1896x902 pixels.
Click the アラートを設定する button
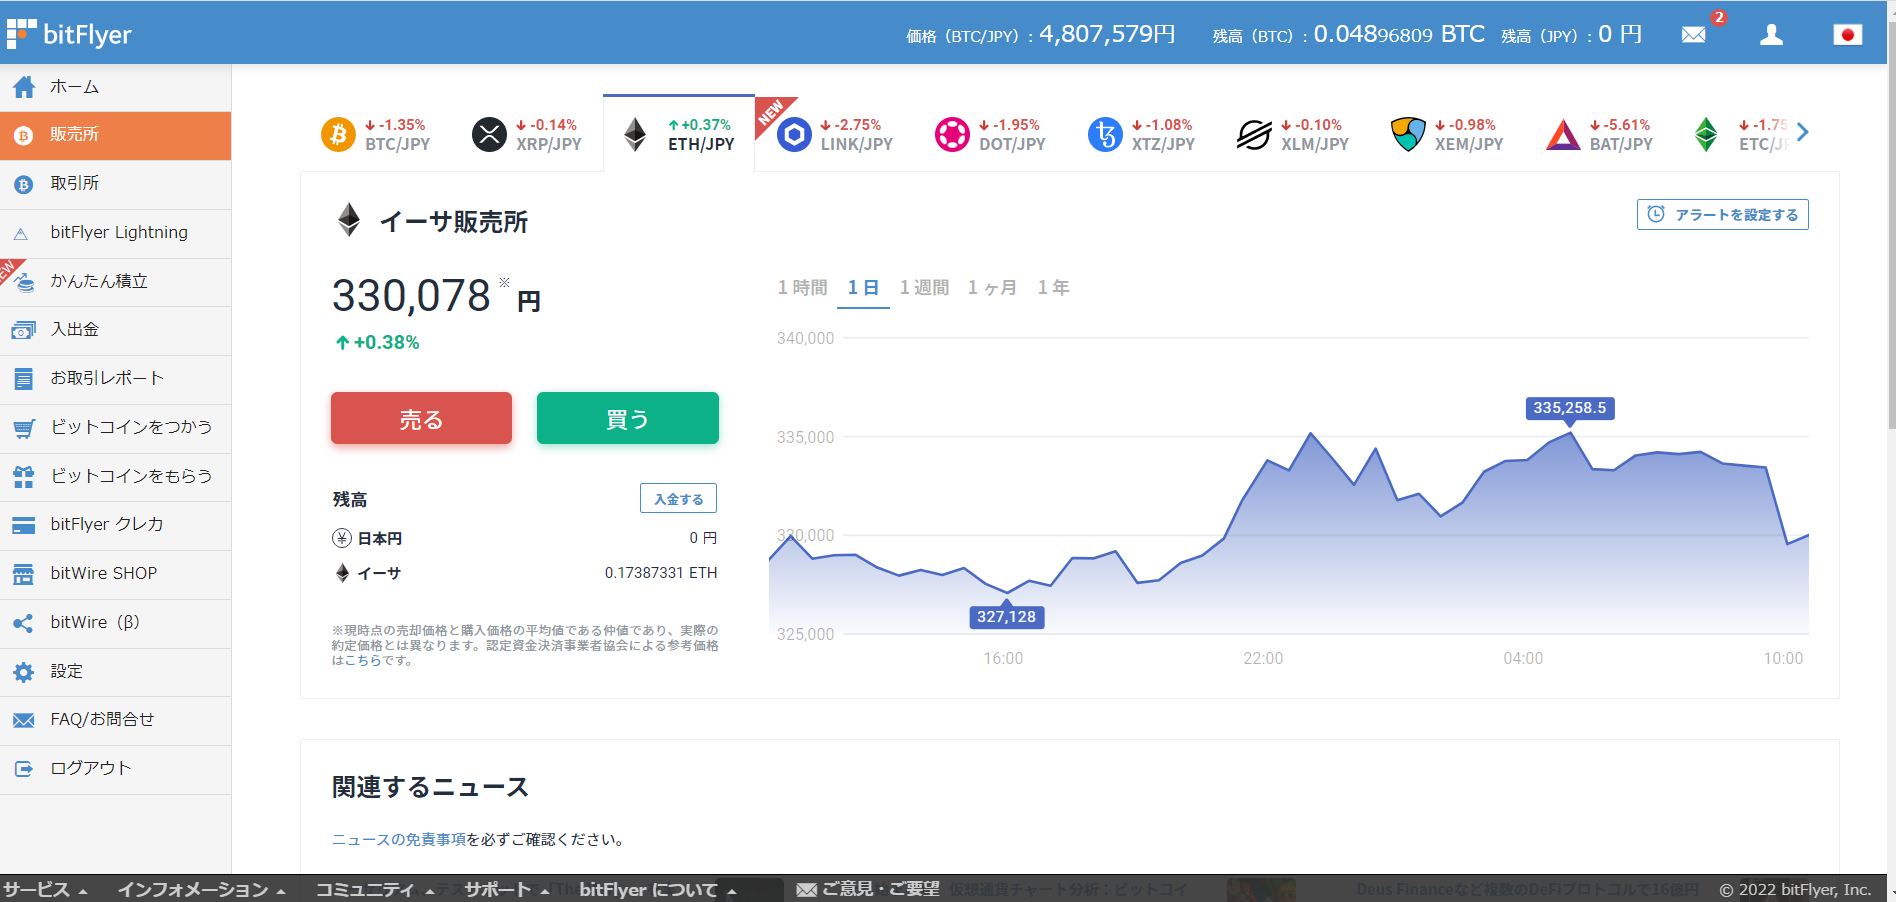click(1722, 215)
